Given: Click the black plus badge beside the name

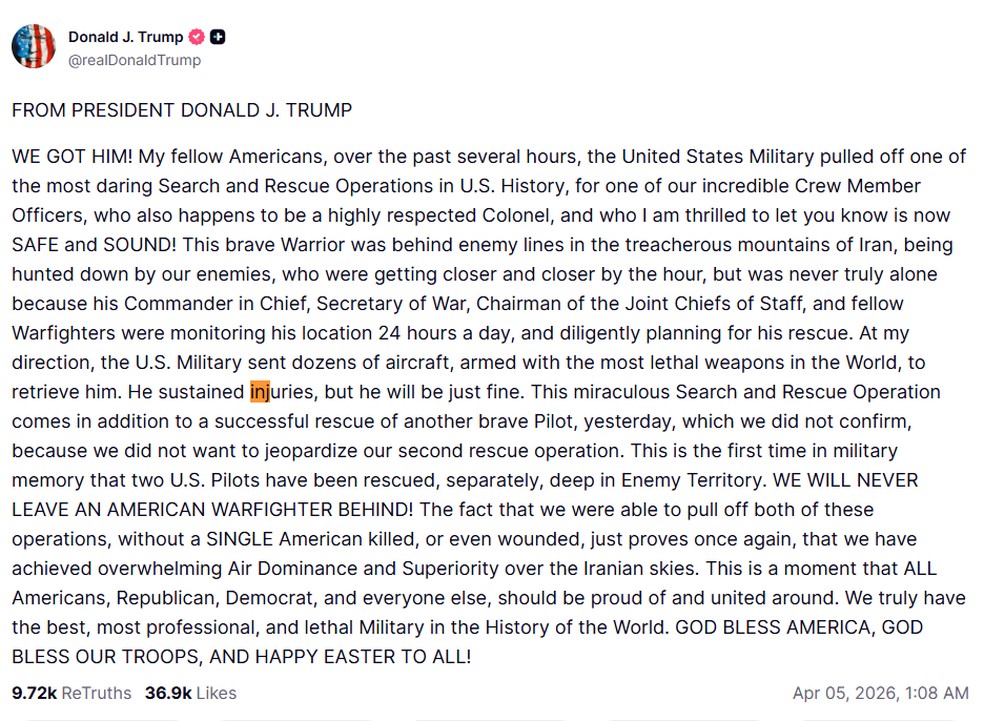Looking at the screenshot, I should coord(218,37).
